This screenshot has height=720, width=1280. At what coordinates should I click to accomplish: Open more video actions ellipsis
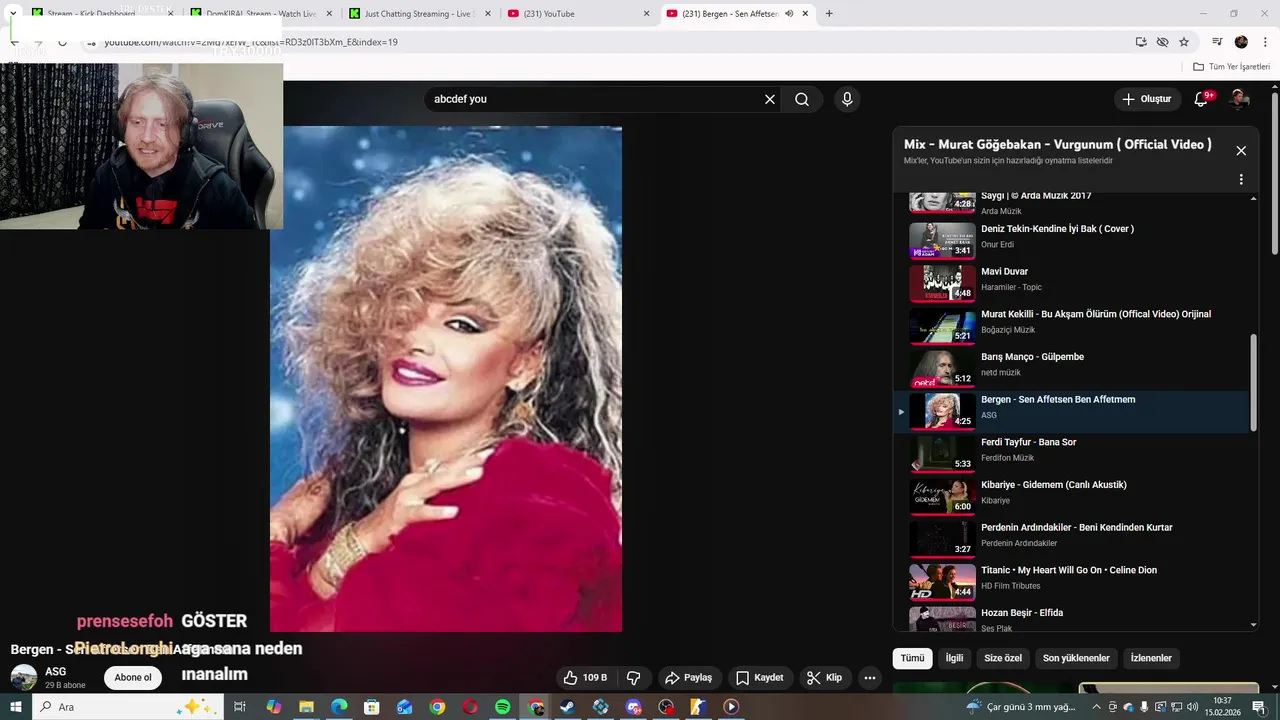[x=870, y=677]
